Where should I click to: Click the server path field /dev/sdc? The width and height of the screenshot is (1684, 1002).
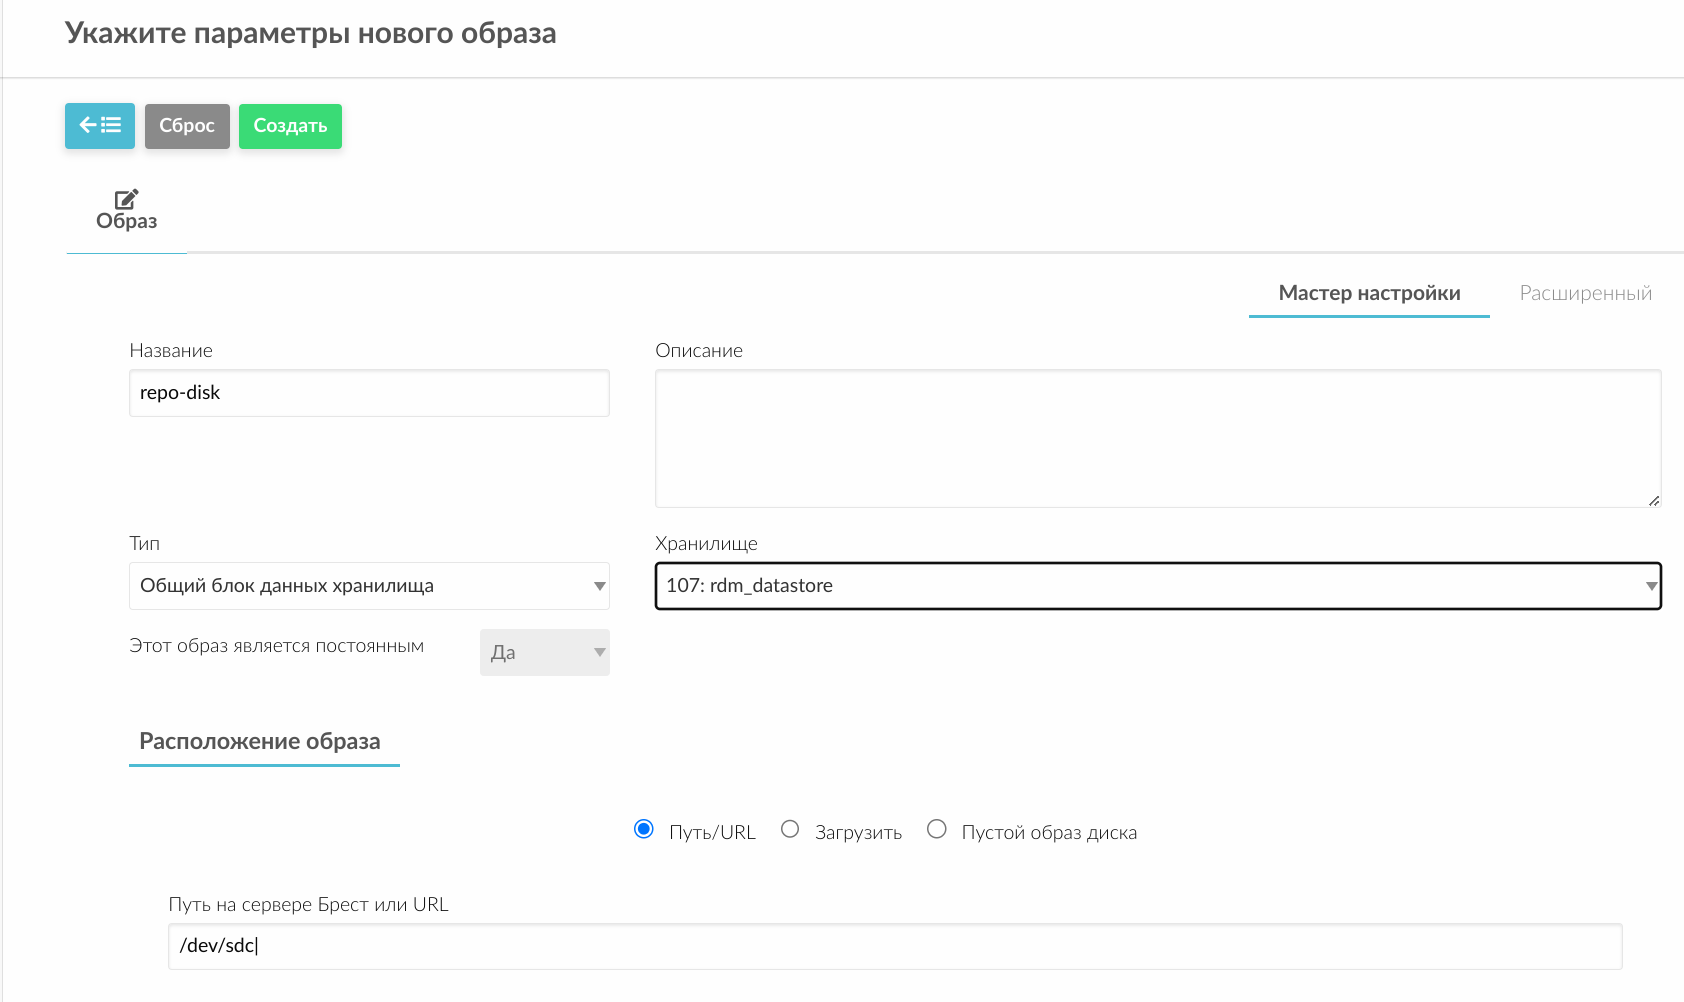click(x=894, y=946)
